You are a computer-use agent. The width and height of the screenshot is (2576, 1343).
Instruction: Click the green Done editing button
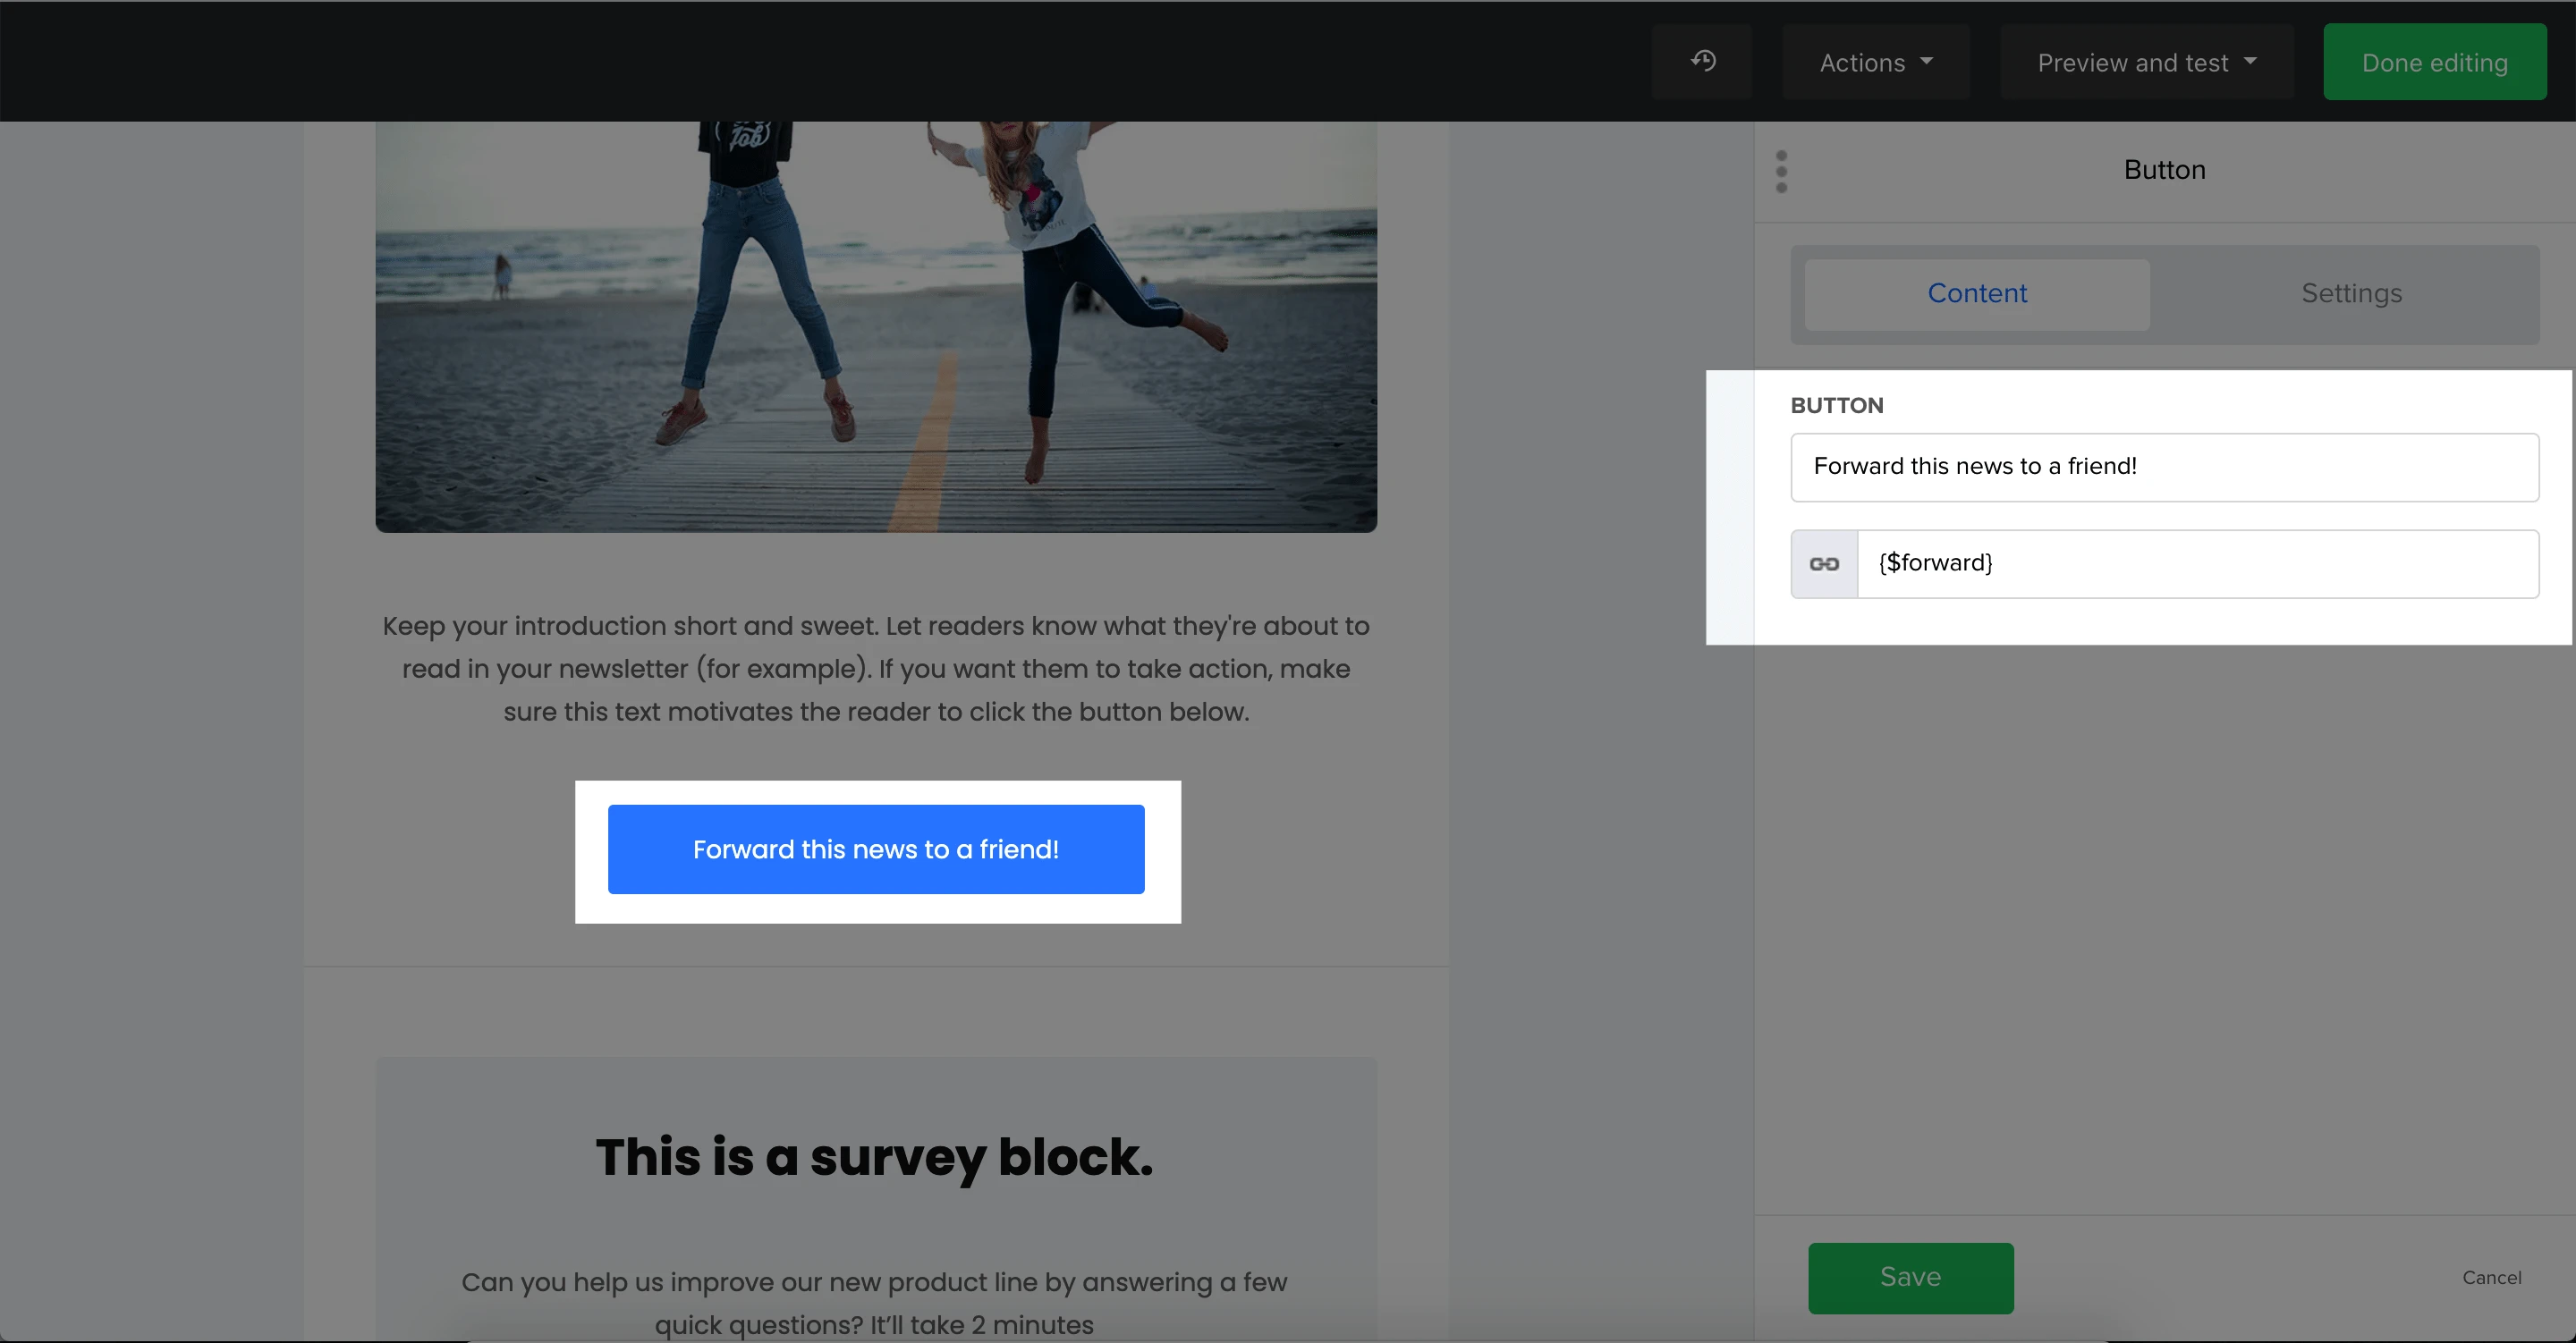pyautogui.click(x=2434, y=62)
